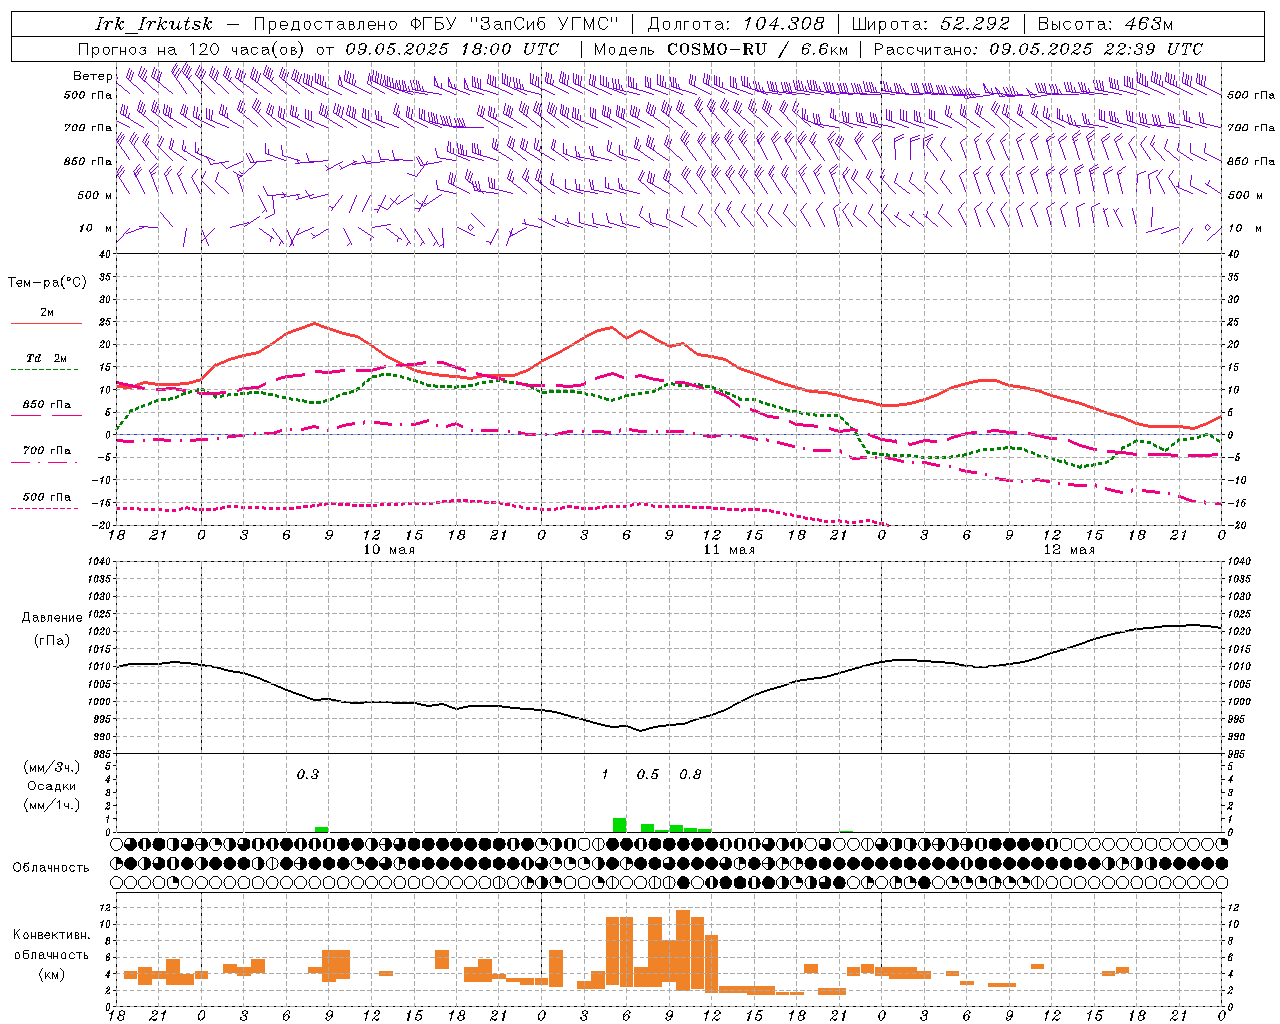Click the (мм/3ч.) units label
Image resolution: width=1280 pixels, height=1024 pixels.
(51, 767)
